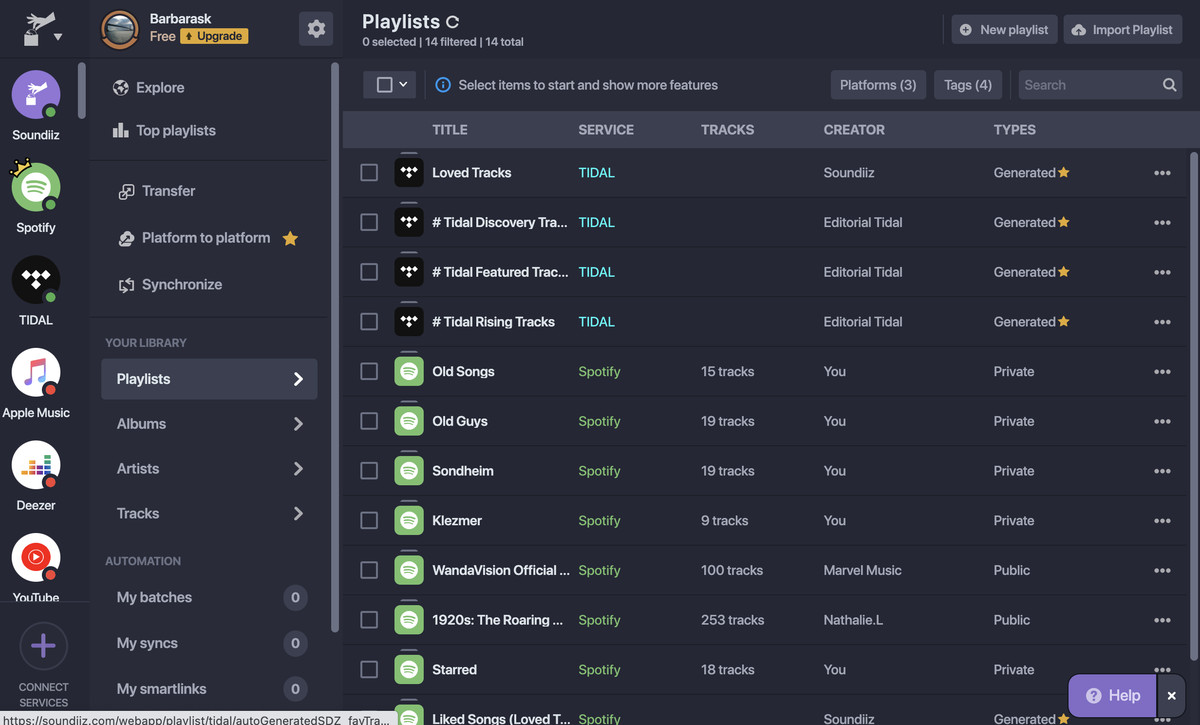
Task: Tick the checkbox for Old Guys
Action: pos(369,421)
